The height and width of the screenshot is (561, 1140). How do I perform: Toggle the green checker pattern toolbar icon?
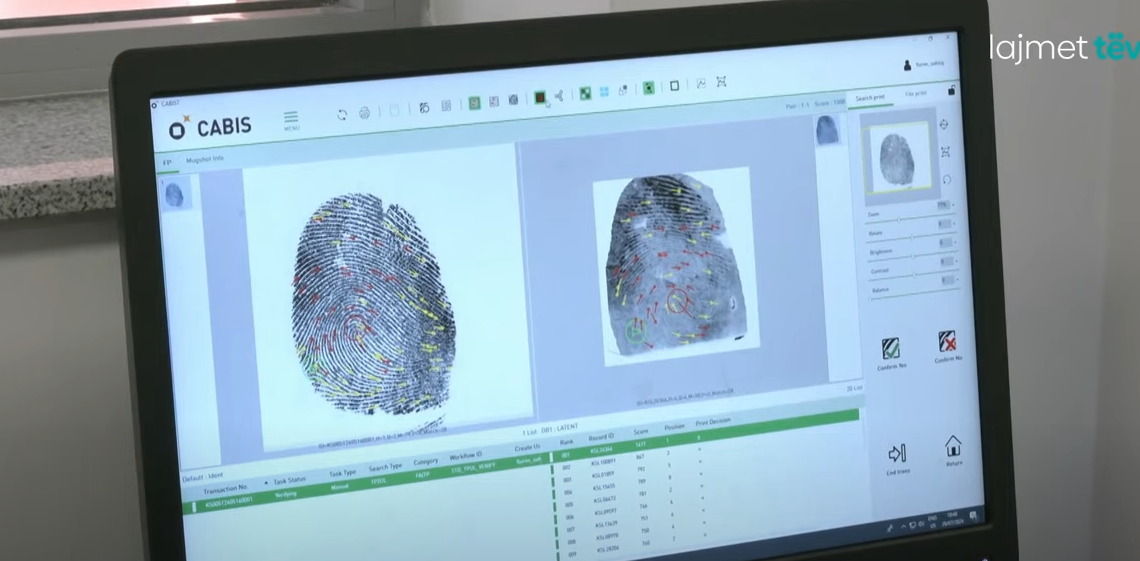585,93
